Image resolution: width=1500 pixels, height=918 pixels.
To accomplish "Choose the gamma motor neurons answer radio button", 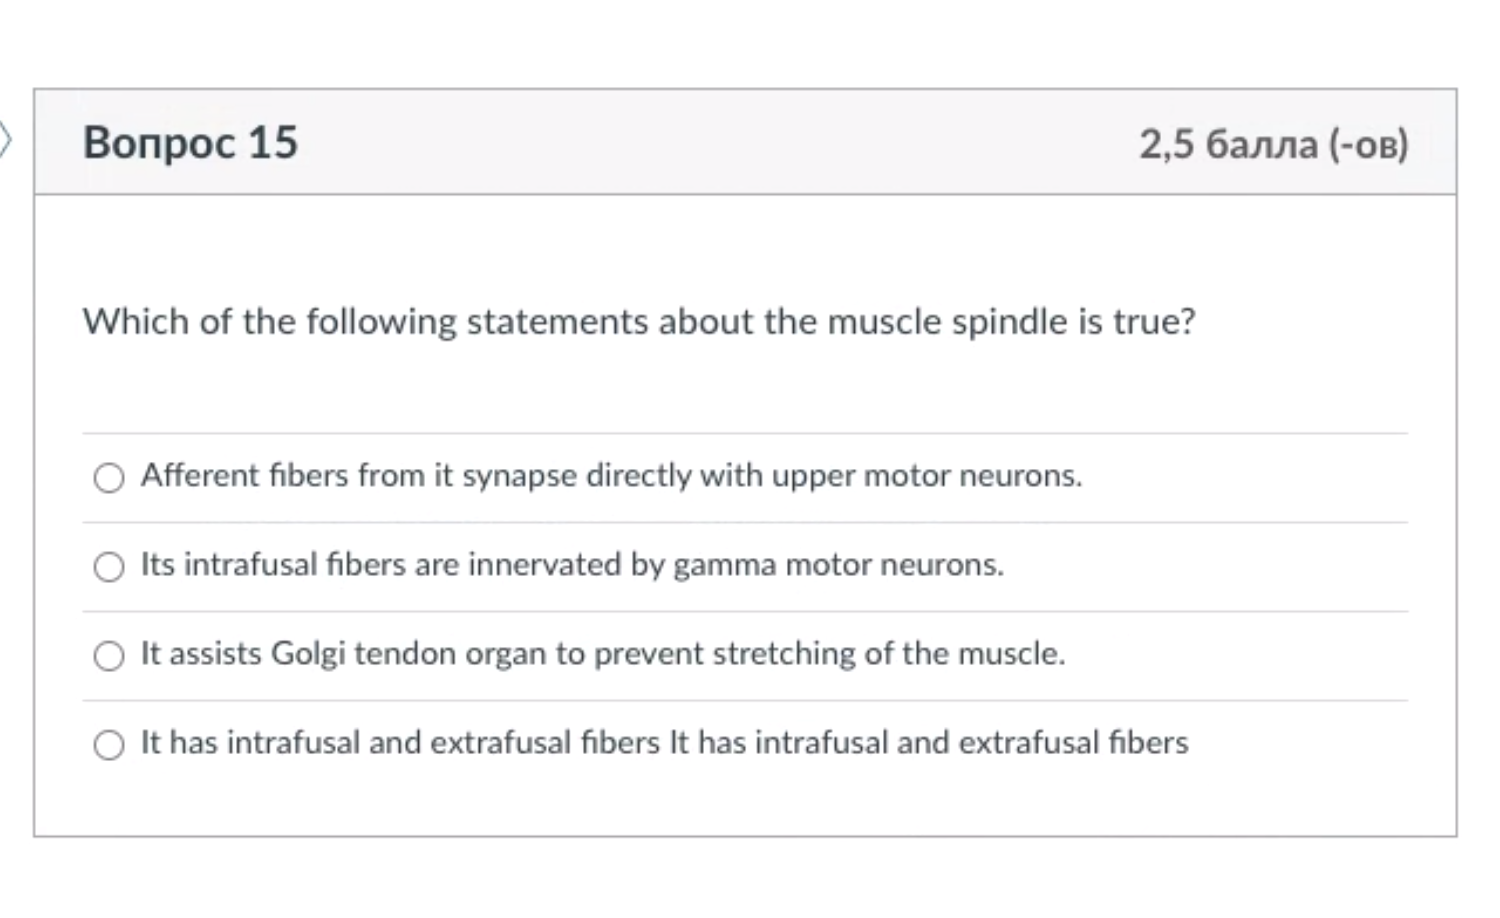I will pos(109,567).
